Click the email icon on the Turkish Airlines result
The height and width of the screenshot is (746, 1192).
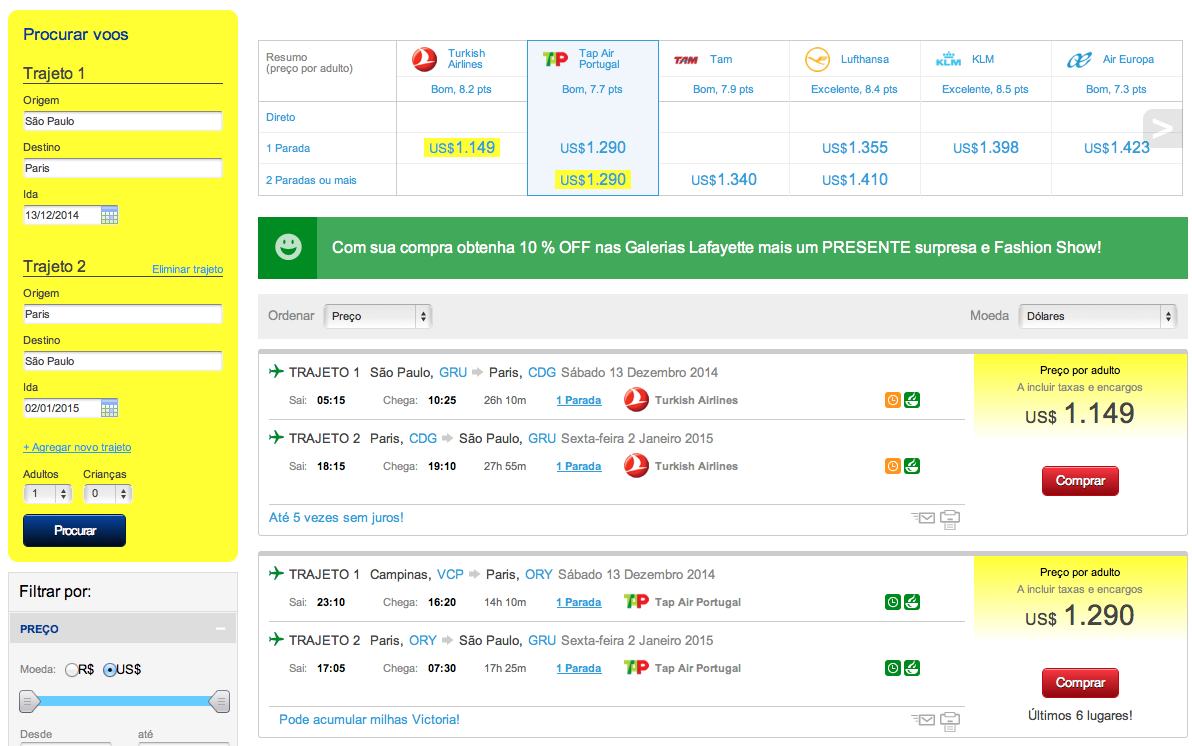click(923, 517)
